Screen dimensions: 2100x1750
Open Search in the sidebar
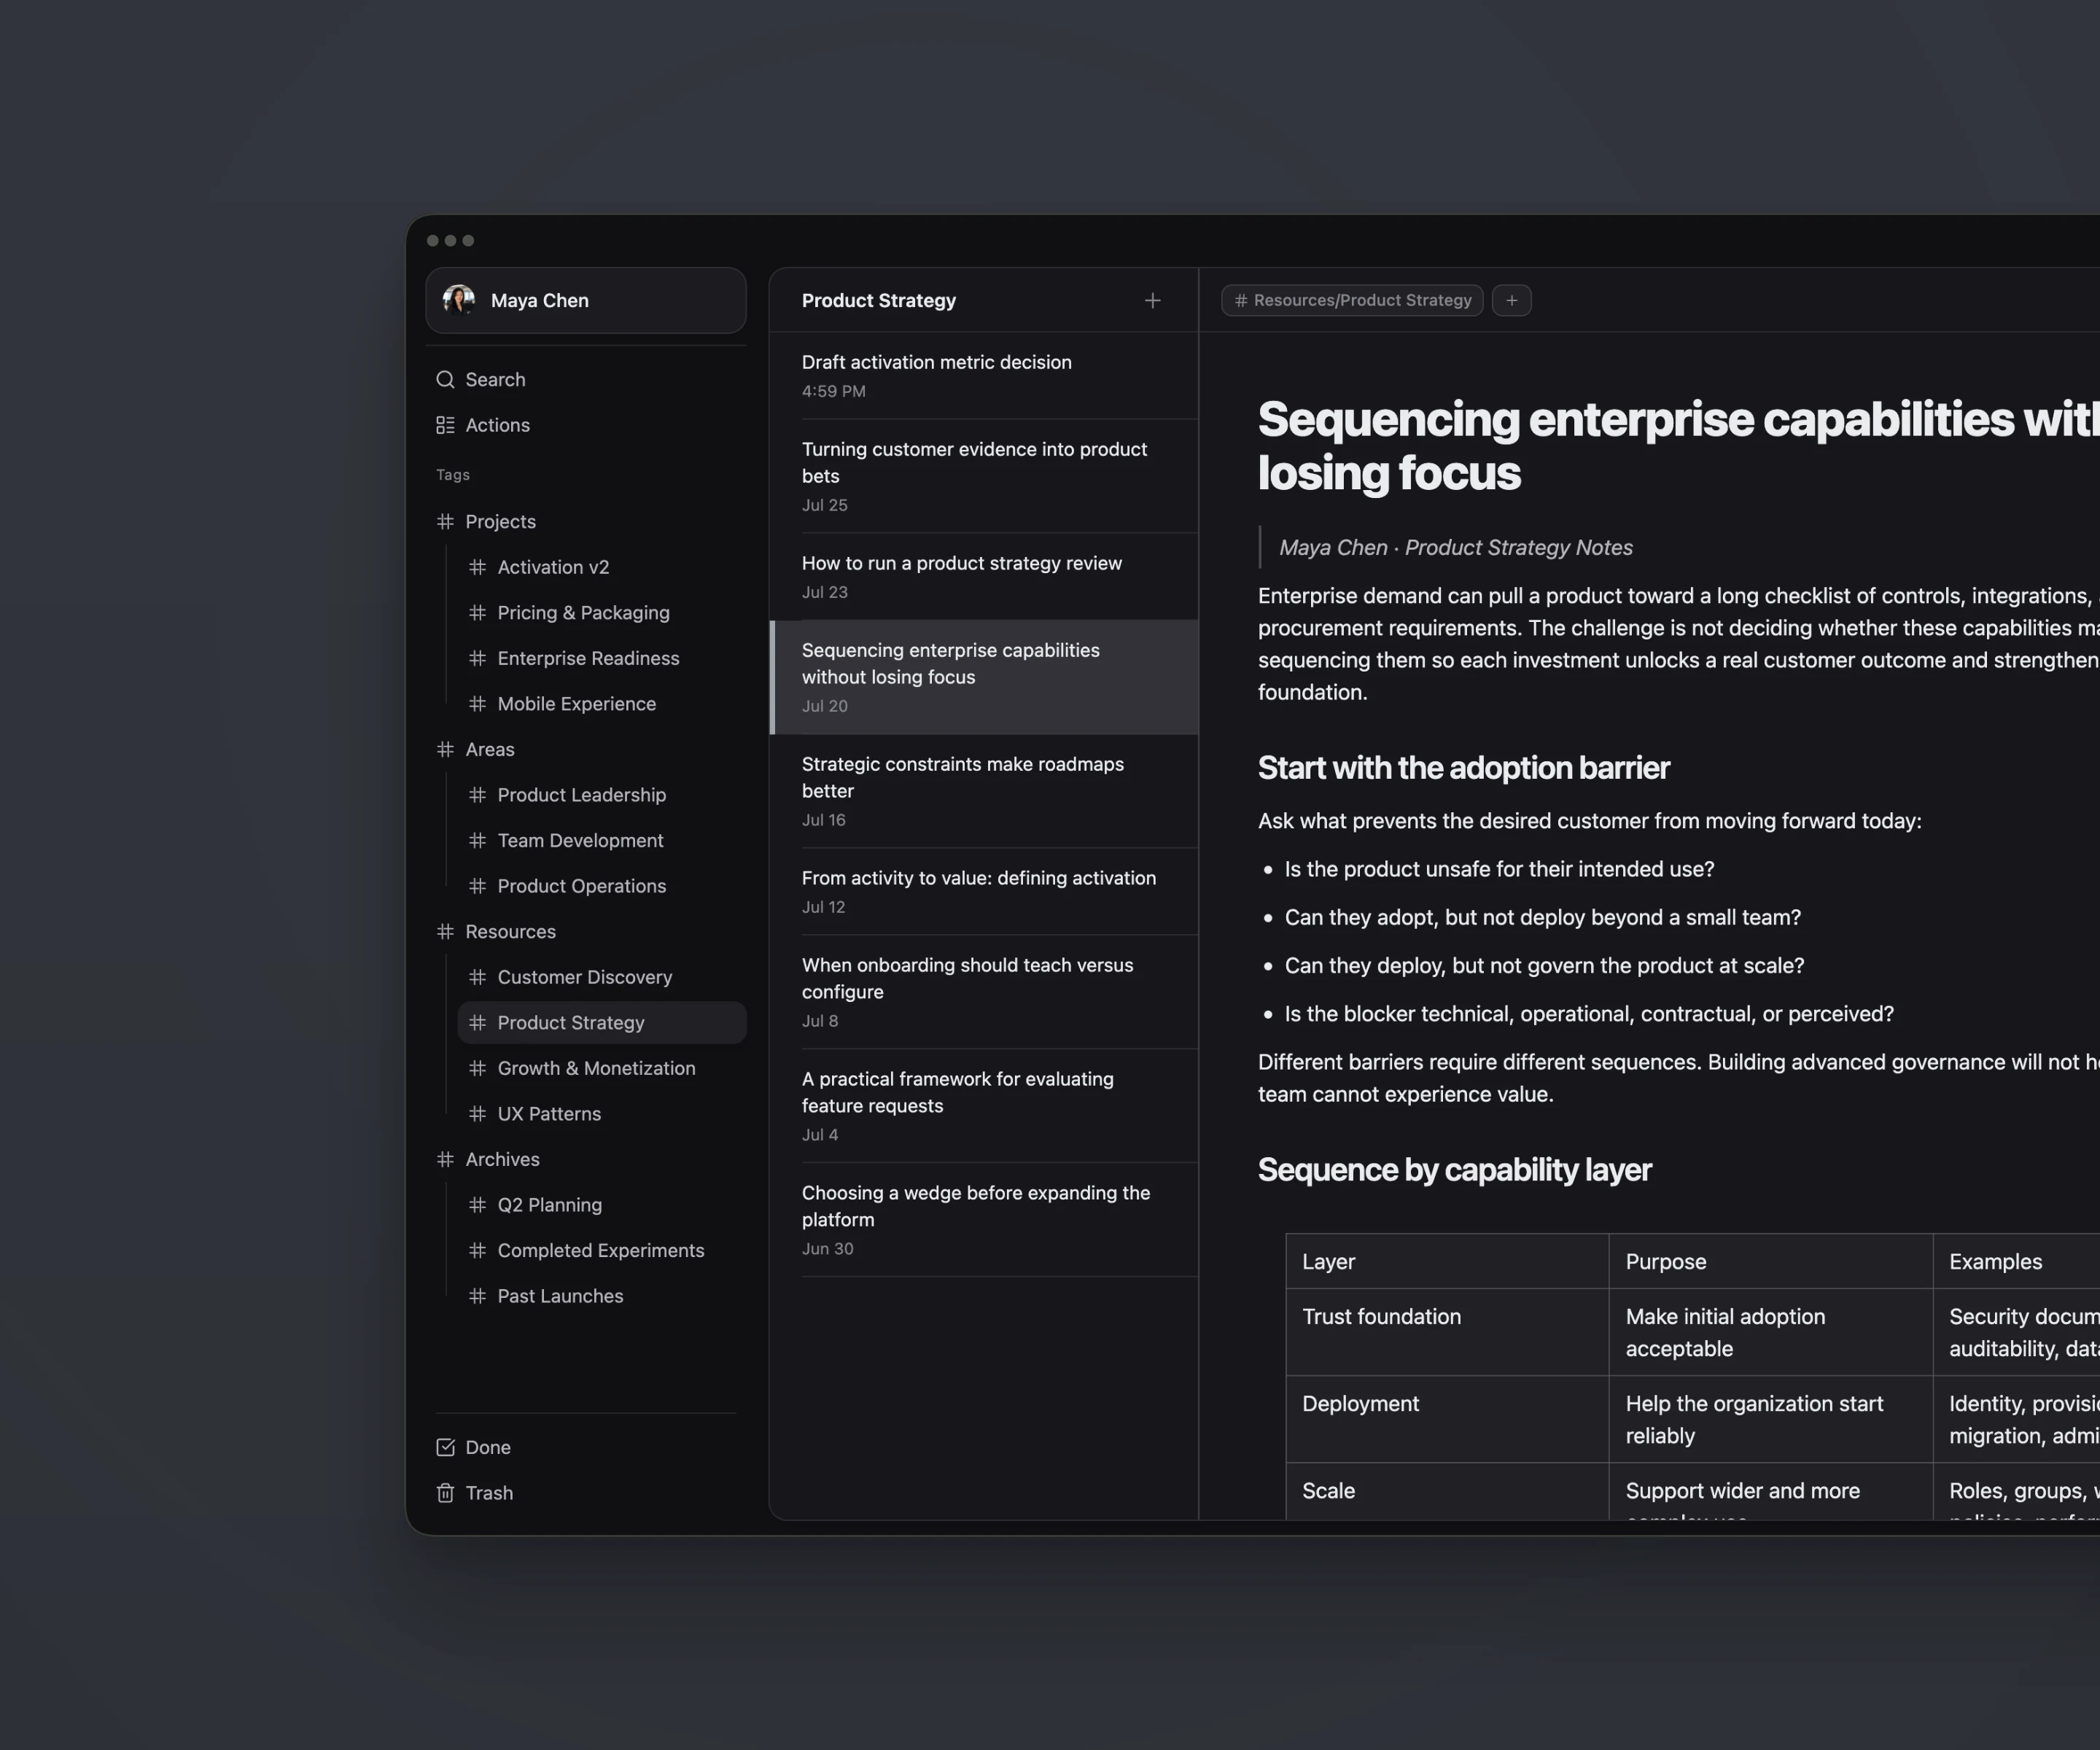click(x=586, y=380)
